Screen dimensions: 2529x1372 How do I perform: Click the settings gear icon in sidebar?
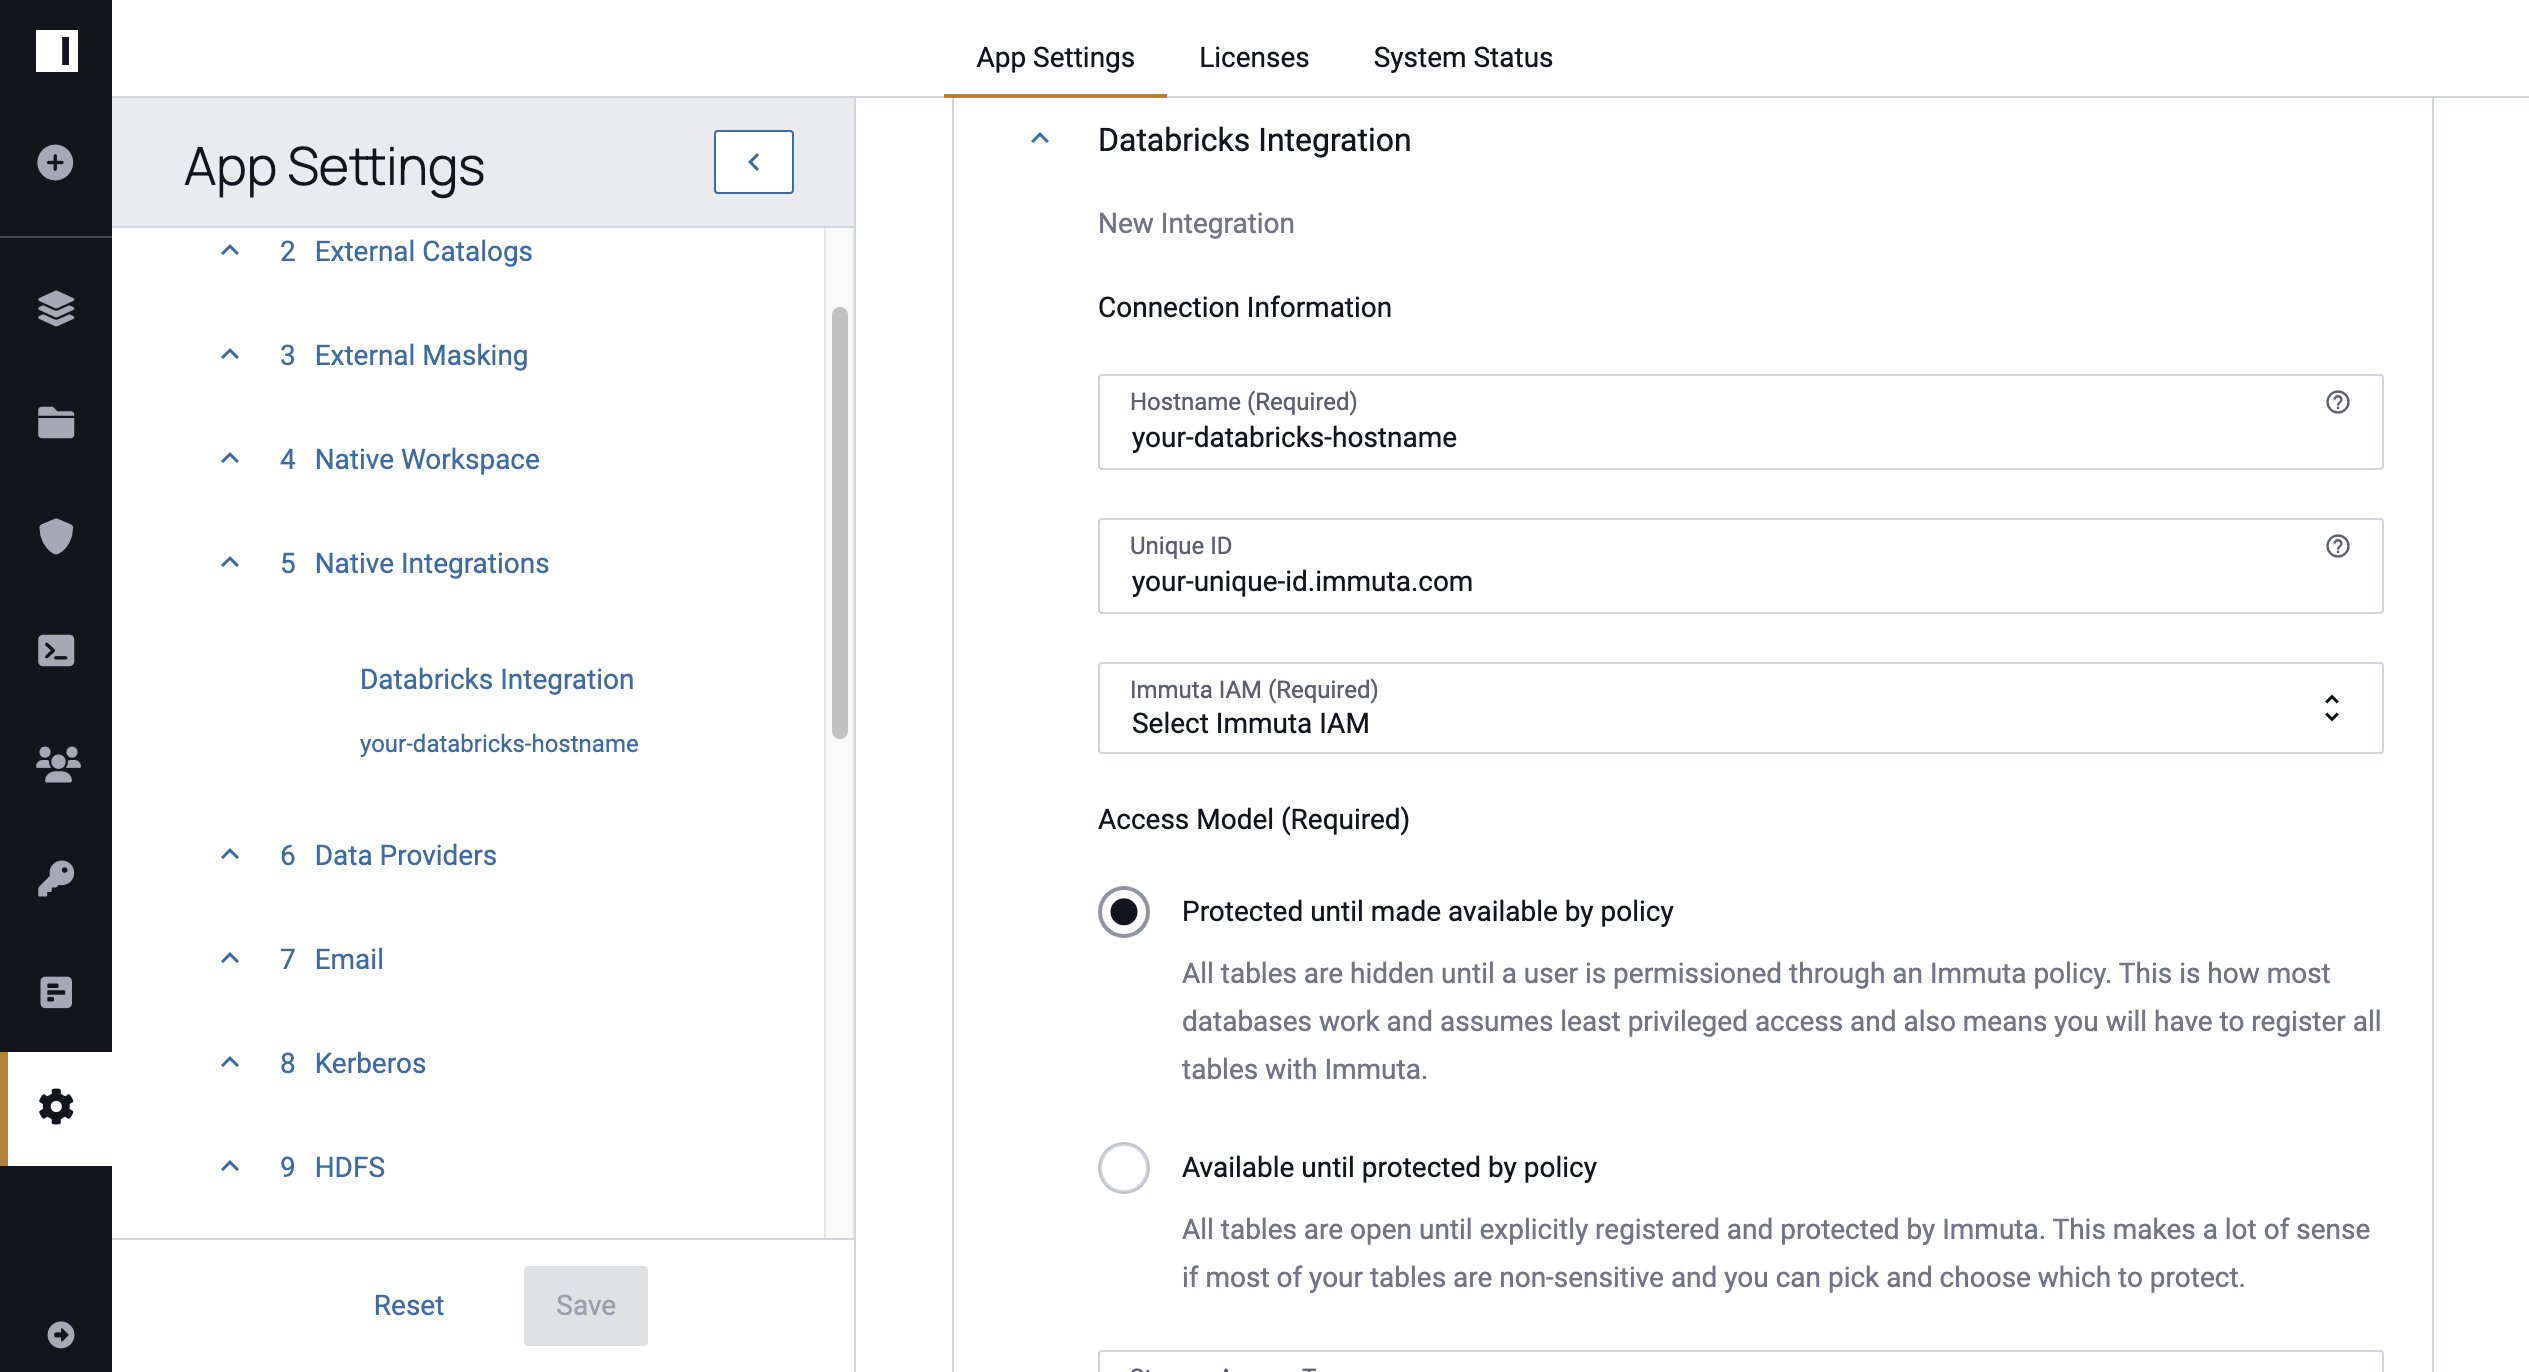click(x=56, y=1107)
